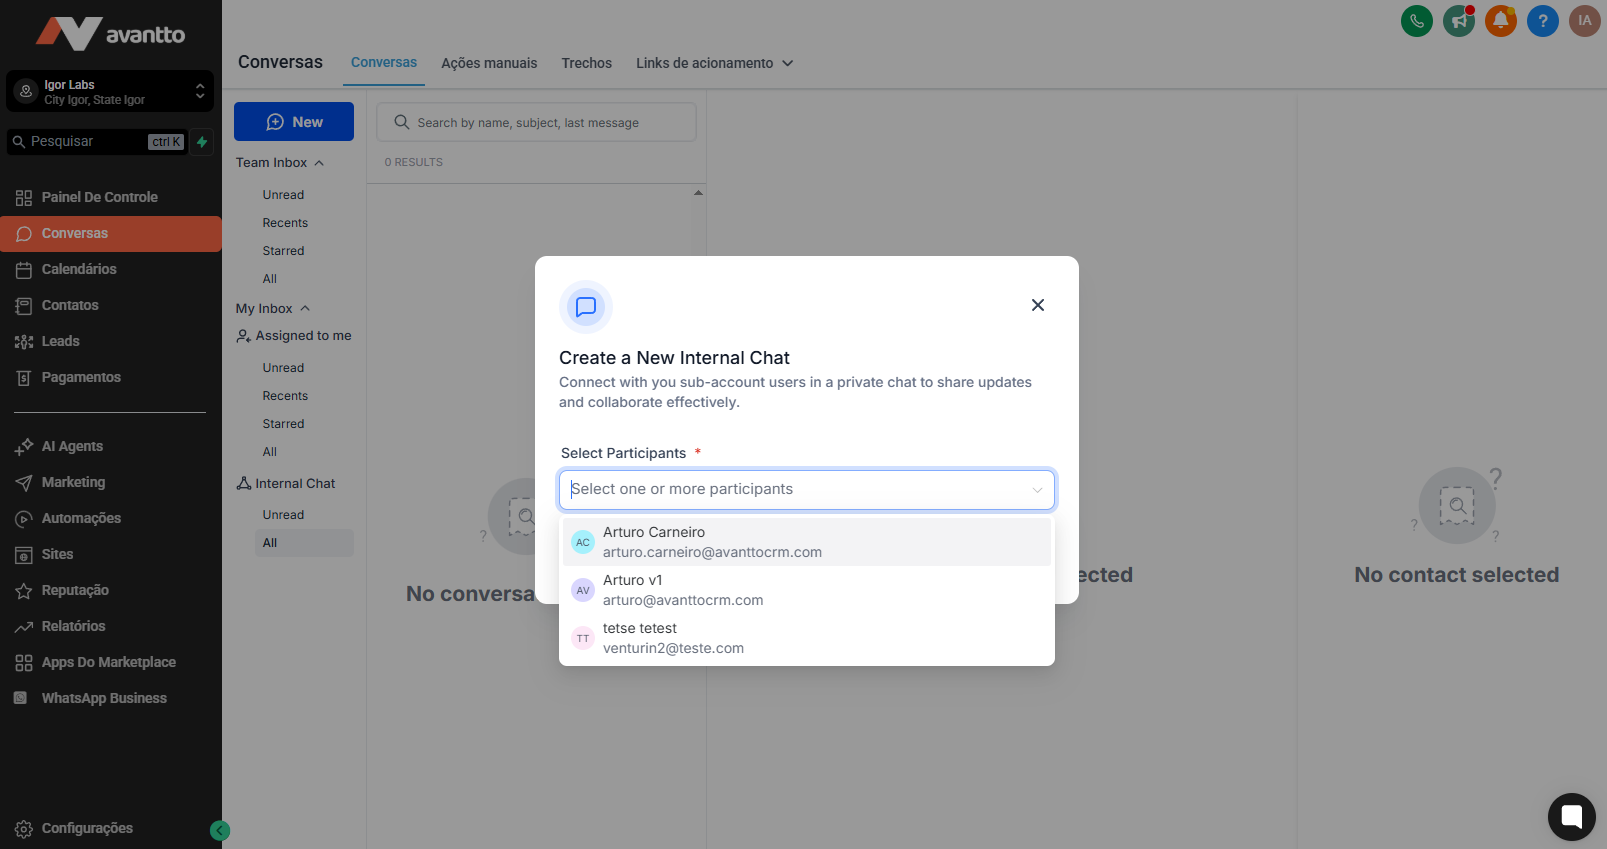The height and width of the screenshot is (849, 1607).
Task: Click the conversation search field
Action: (536, 122)
